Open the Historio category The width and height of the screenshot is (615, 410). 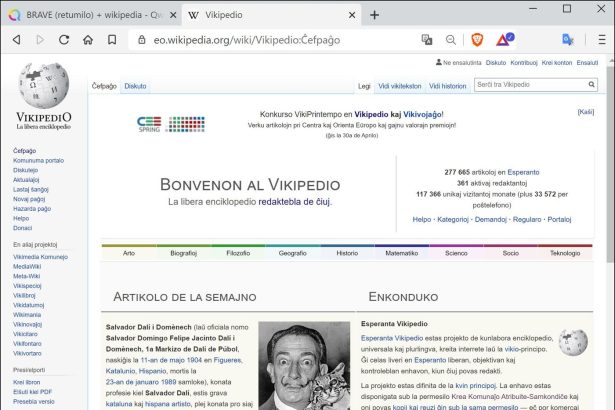(x=347, y=253)
